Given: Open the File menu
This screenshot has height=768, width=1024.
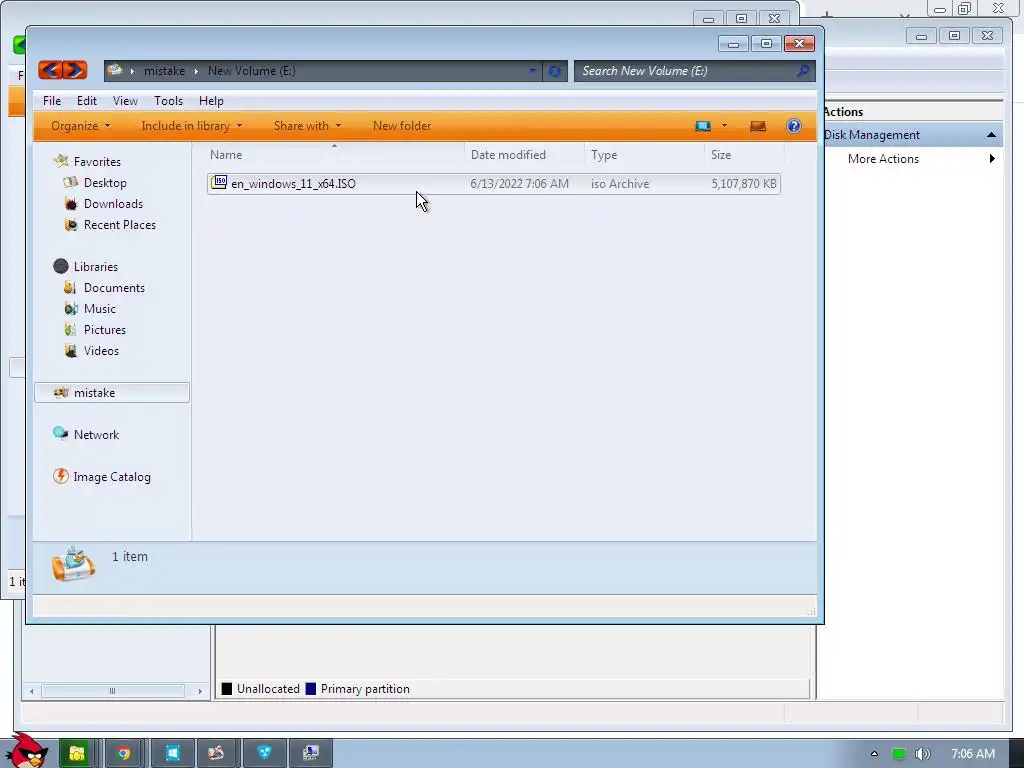Looking at the screenshot, I should (52, 101).
